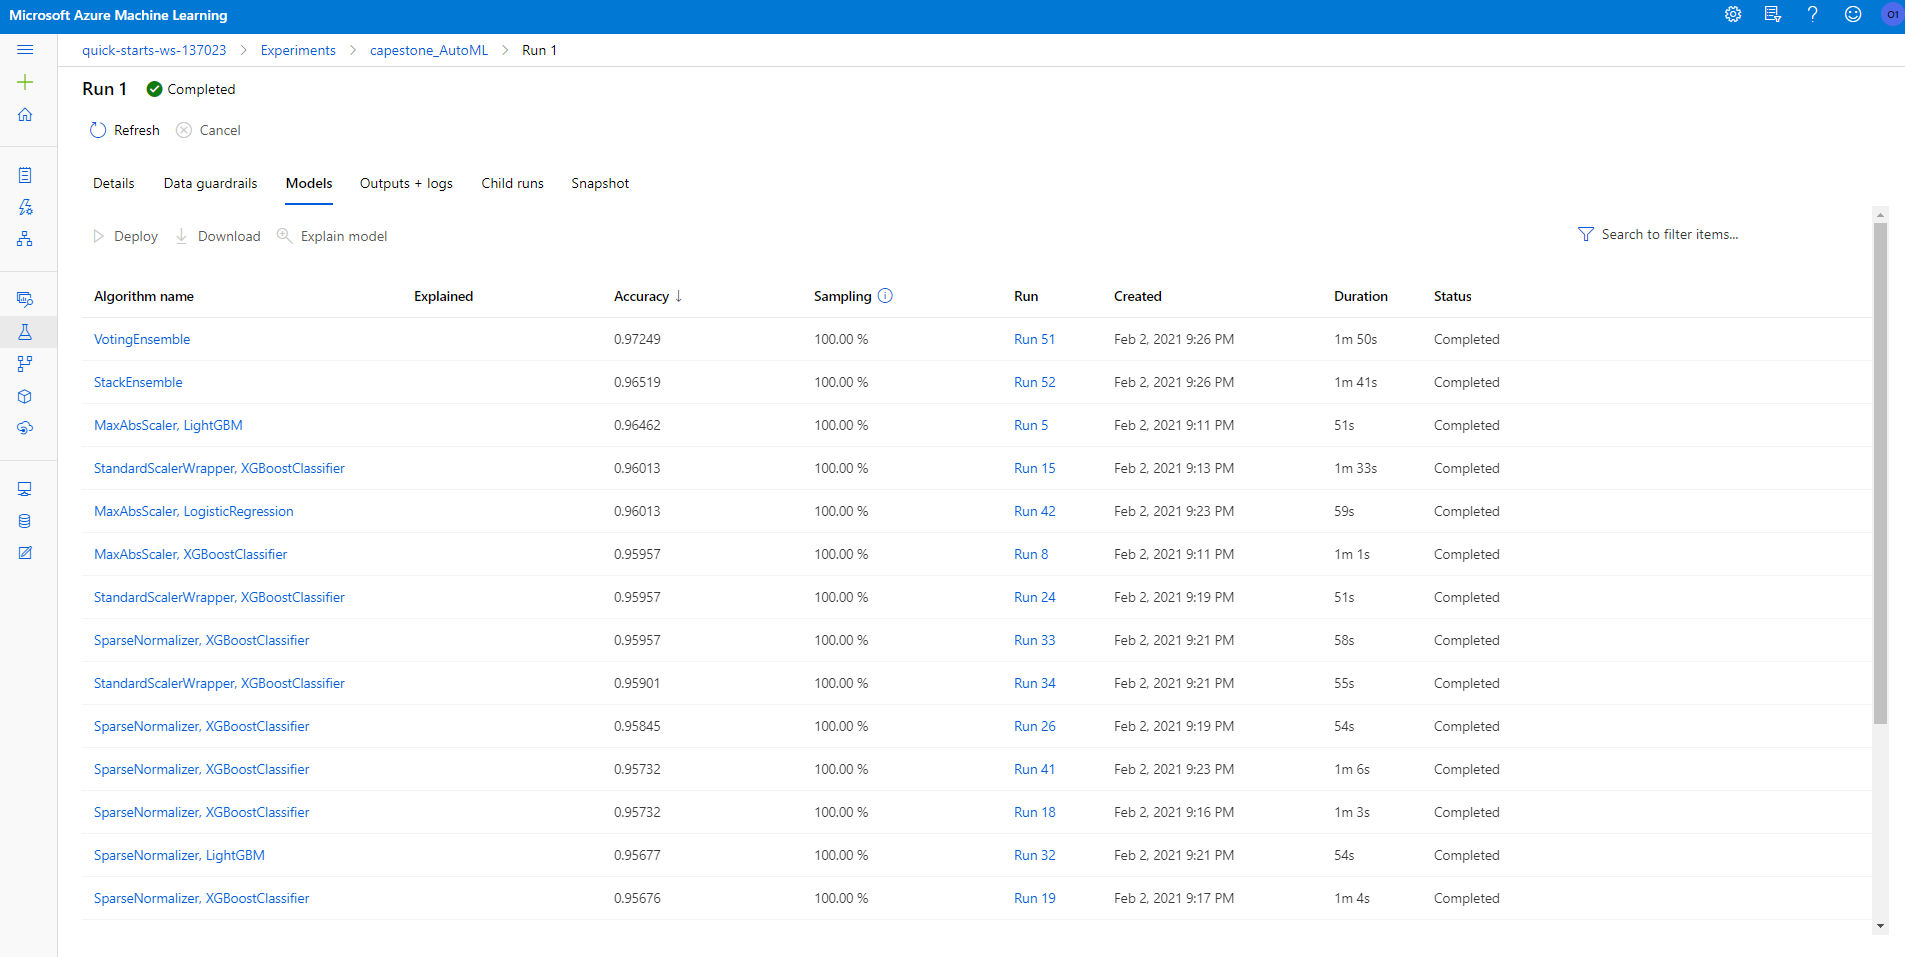Open the Run 15 link
Image resolution: width=1905 pixels, height=957 pixels.
click(x=1034, y=468)
